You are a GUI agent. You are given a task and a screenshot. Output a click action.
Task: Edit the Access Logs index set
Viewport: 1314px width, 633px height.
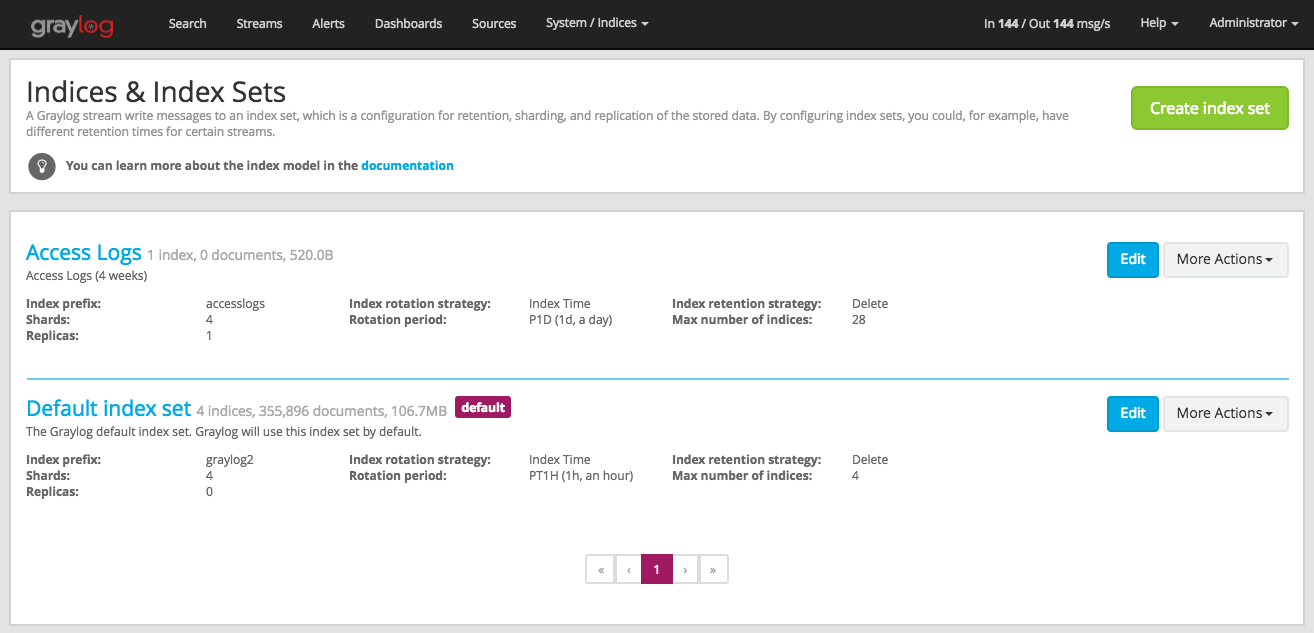(1132, 259)
